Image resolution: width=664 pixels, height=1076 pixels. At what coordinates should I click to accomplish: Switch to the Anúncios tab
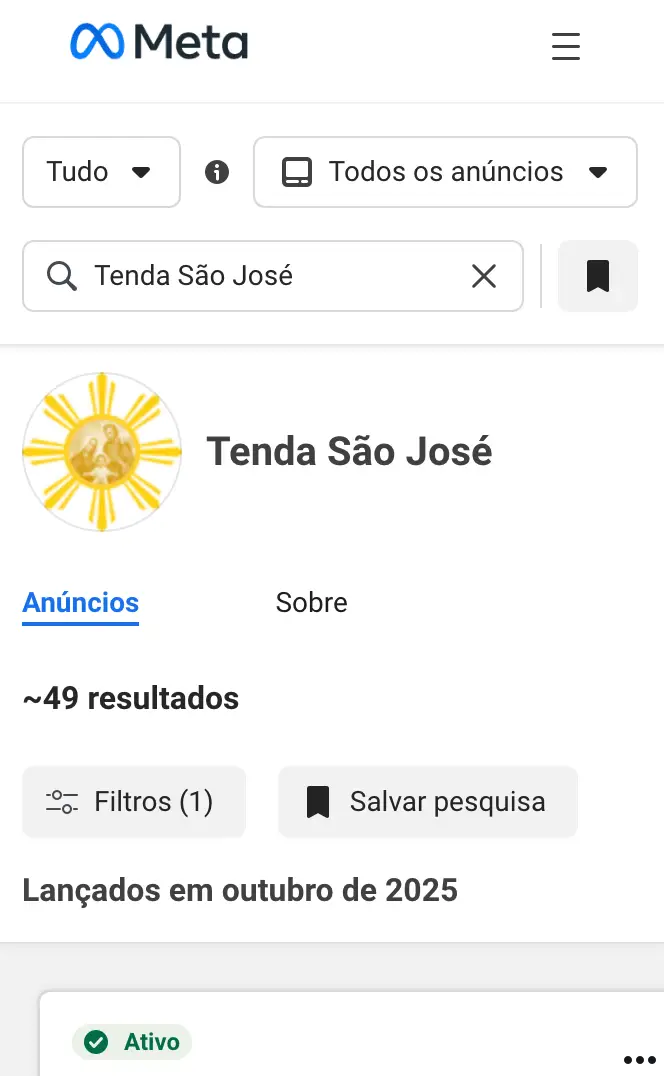81,602
